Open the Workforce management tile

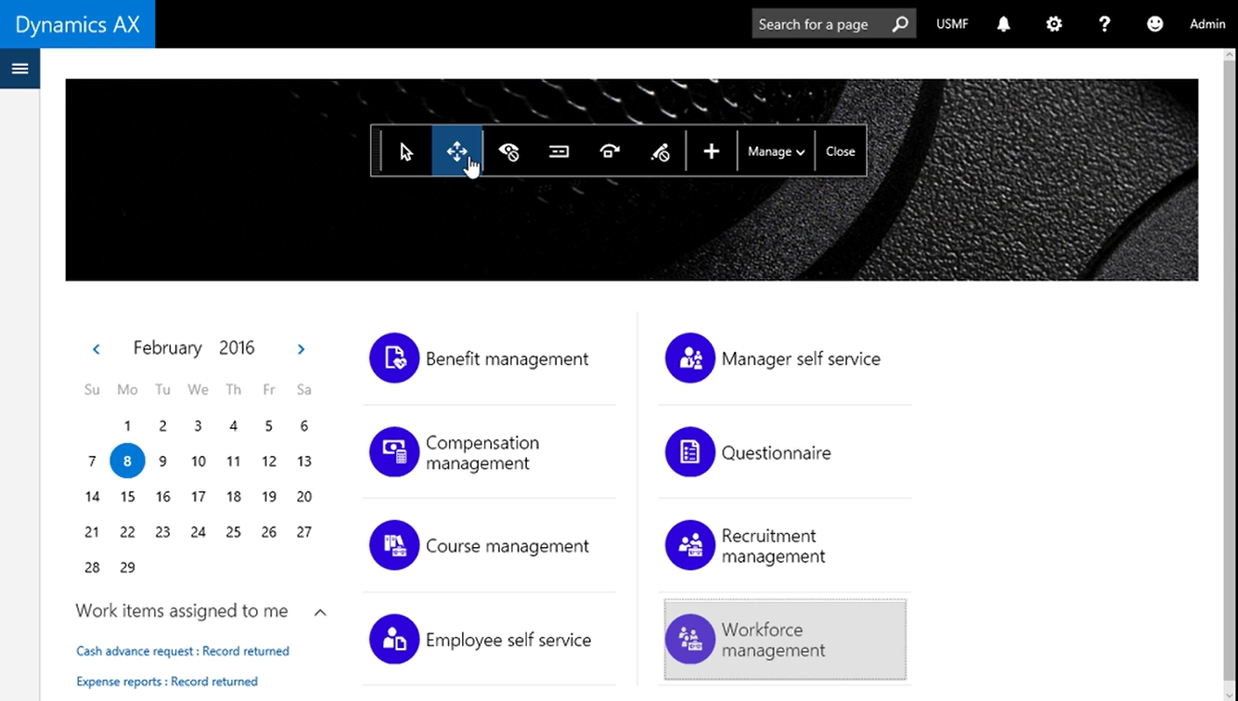point(785,640)
